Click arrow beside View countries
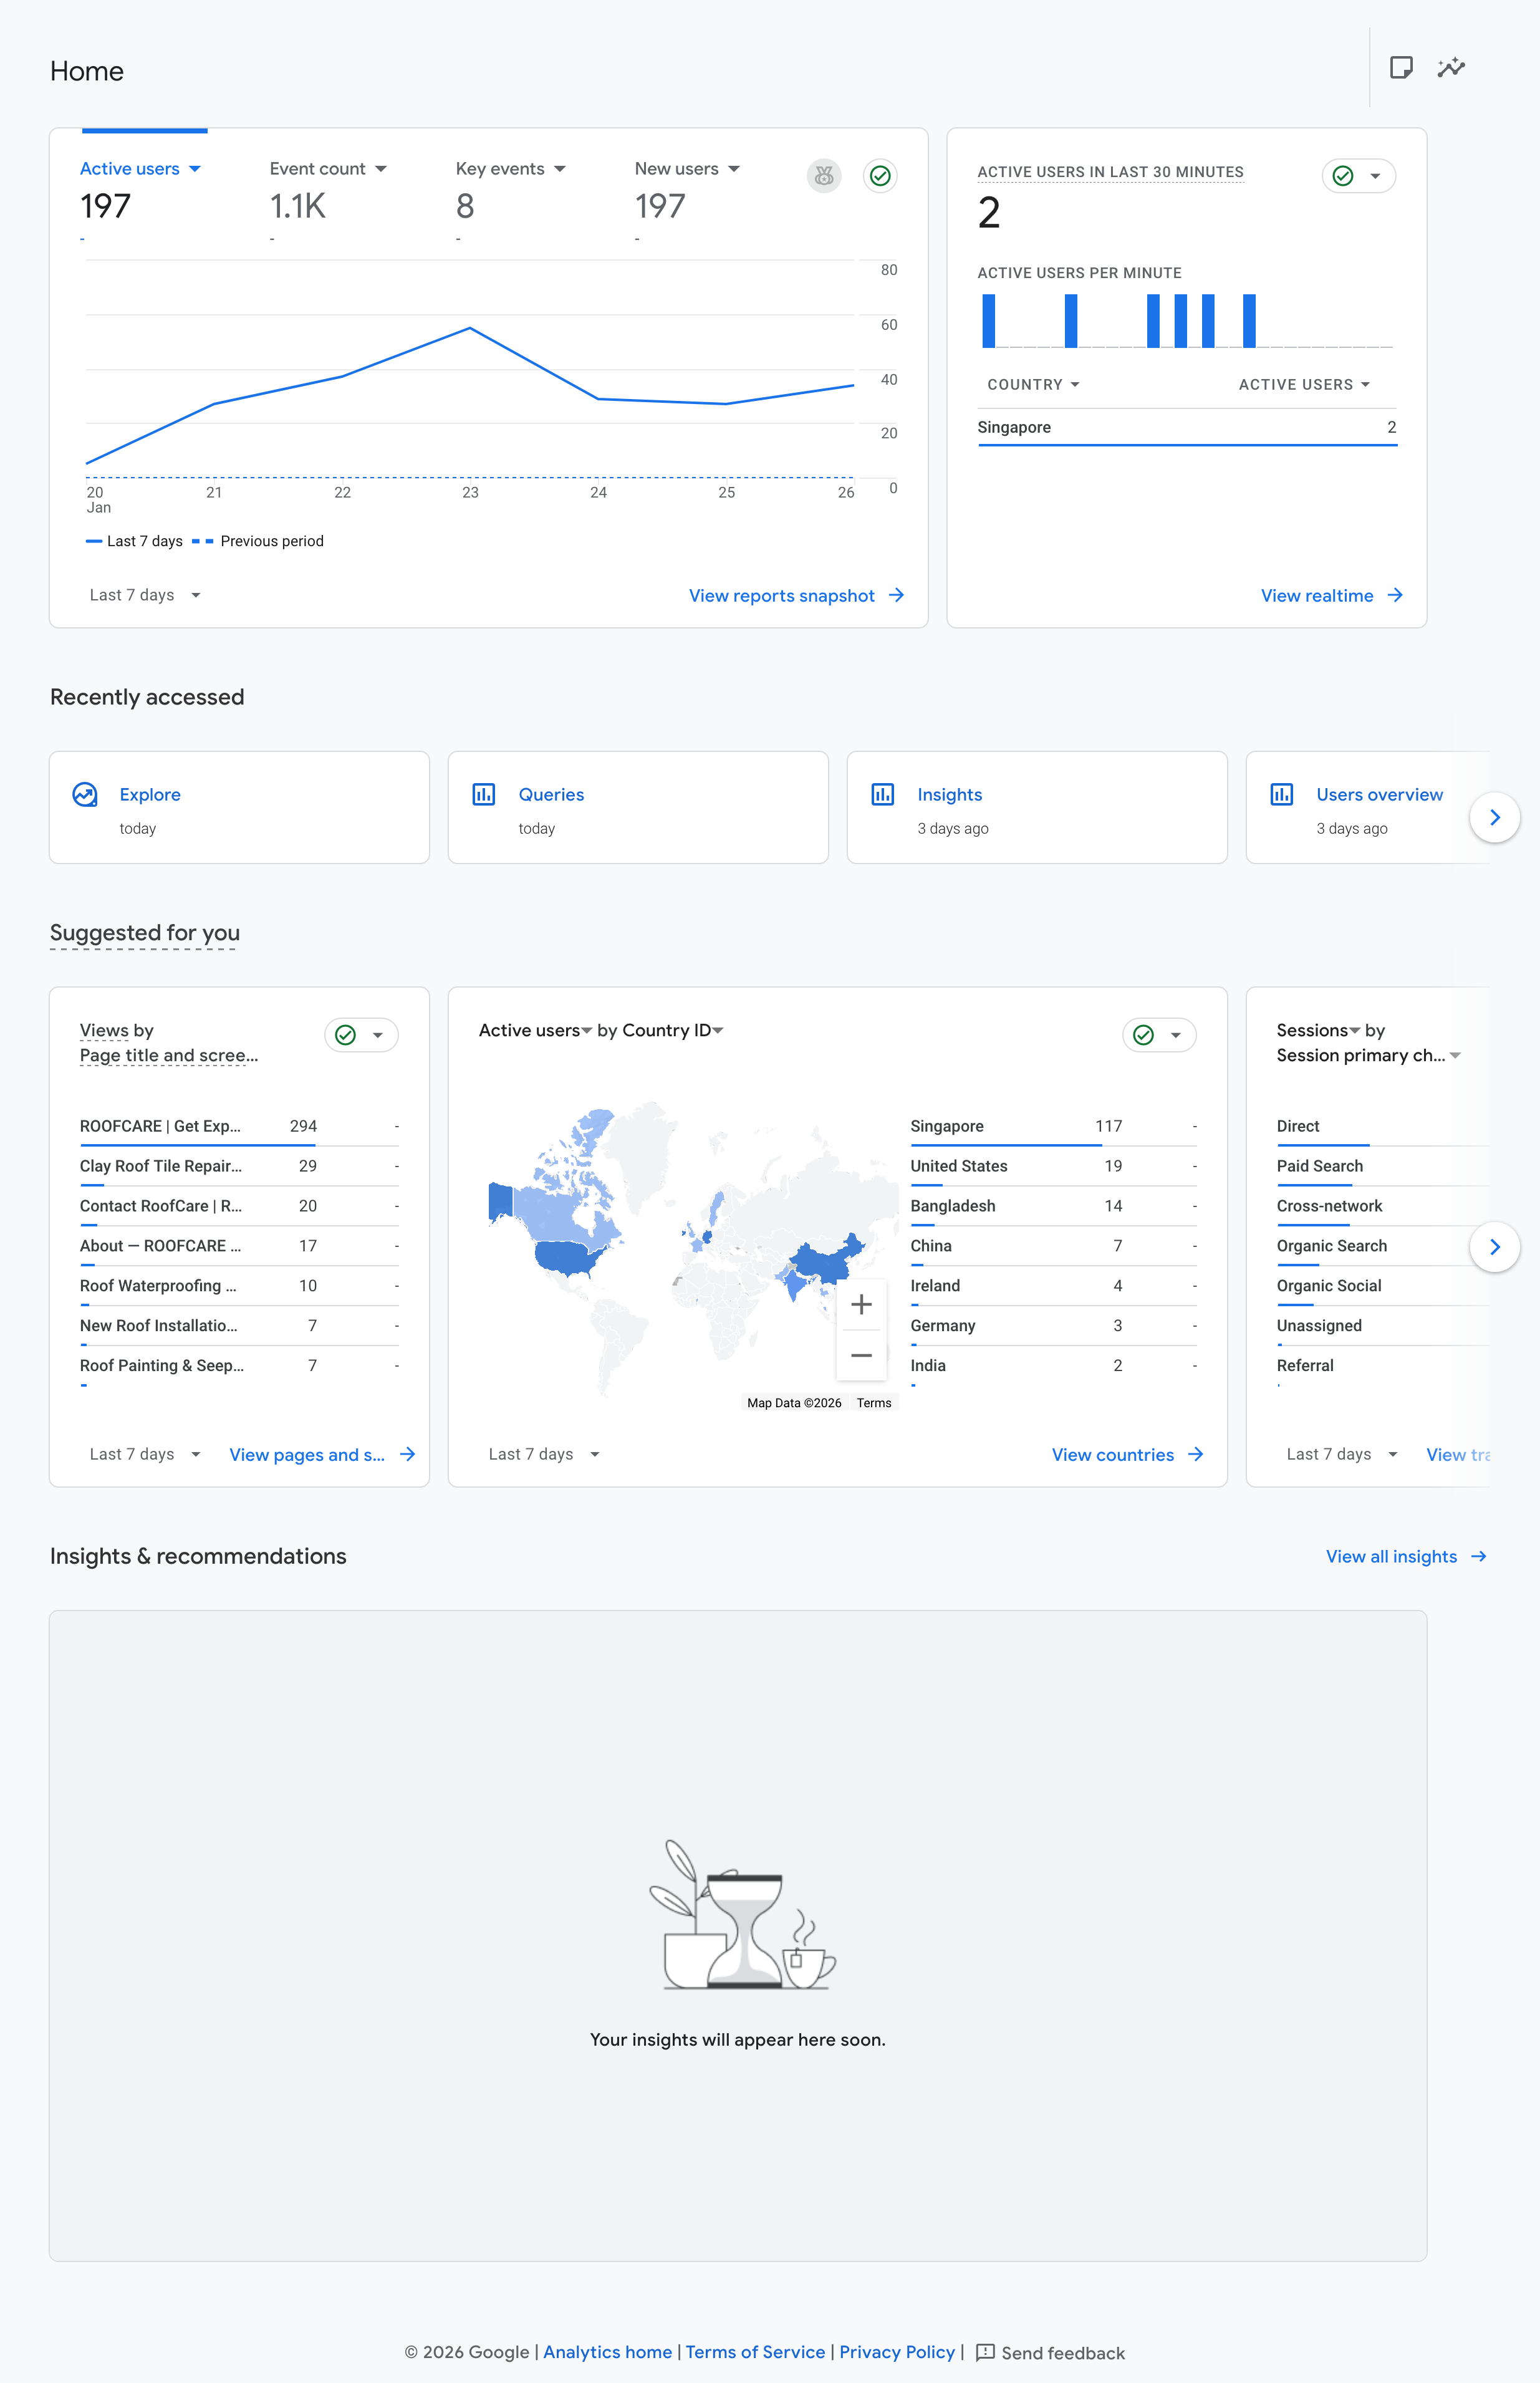1540x2383 pixels. tap(1196, 1454)
